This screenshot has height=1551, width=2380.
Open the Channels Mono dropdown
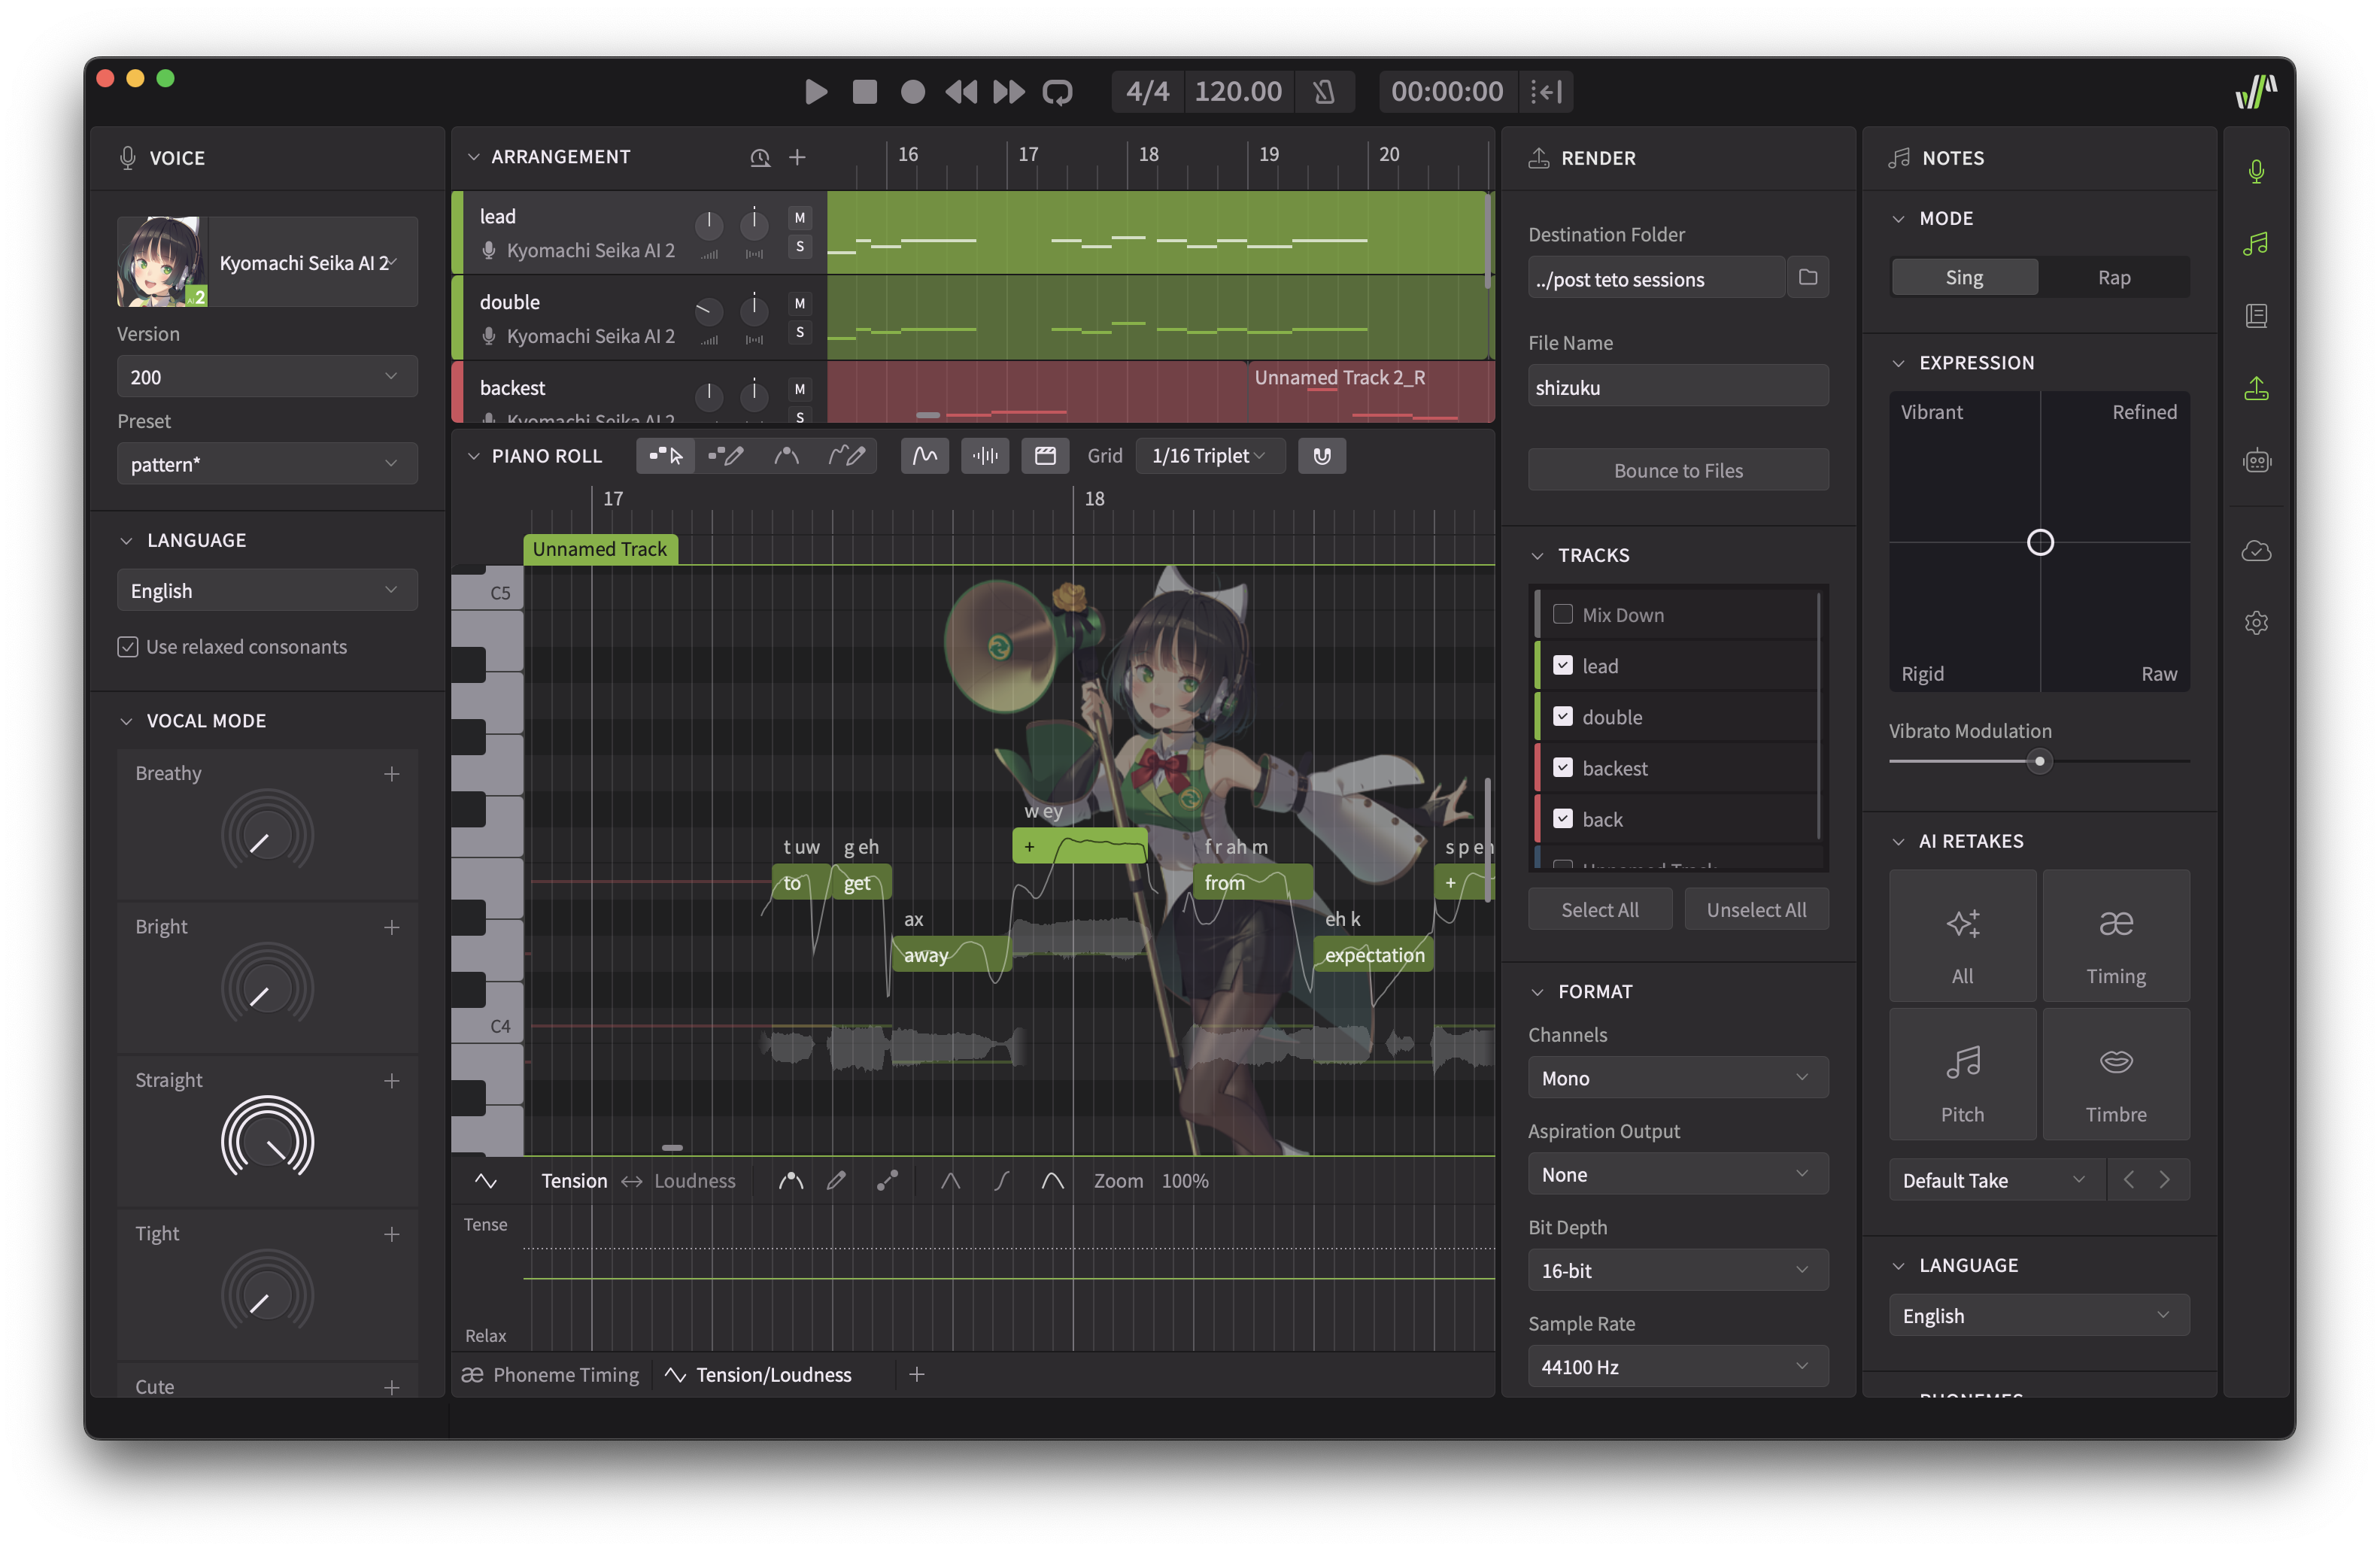tap(1677, 1078)
